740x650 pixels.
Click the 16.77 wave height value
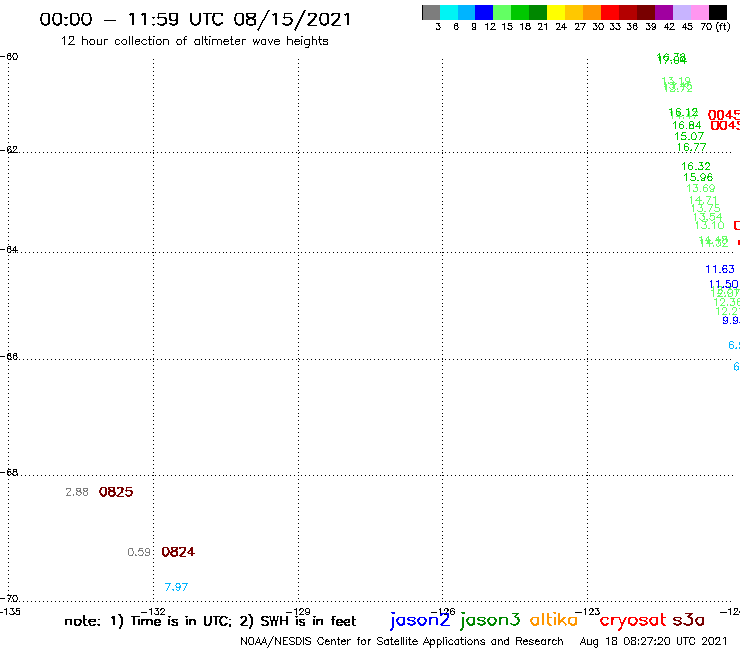(691, 147)
